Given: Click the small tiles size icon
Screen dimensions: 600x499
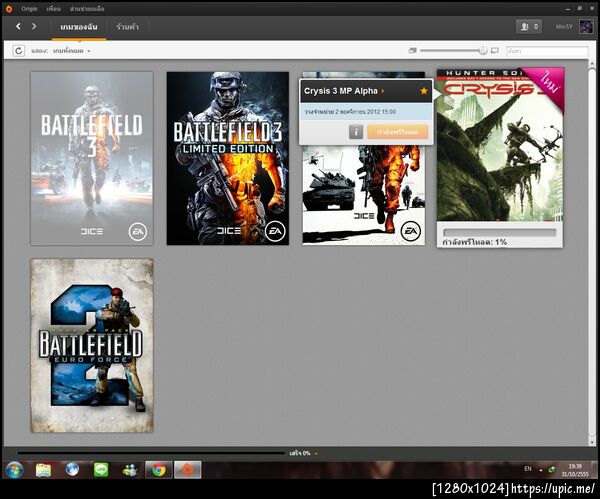Looking at the screenshot, I should [x=412, y=51].
